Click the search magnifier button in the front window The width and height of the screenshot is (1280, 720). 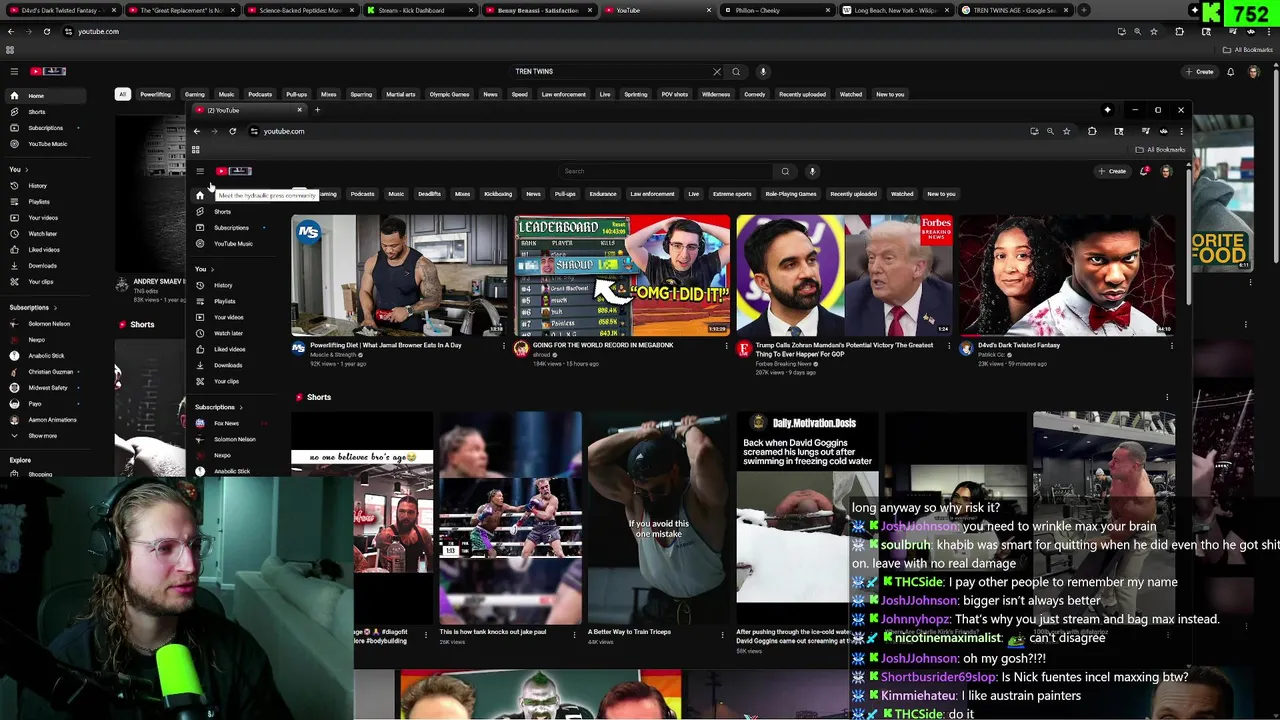click(785, 171)
